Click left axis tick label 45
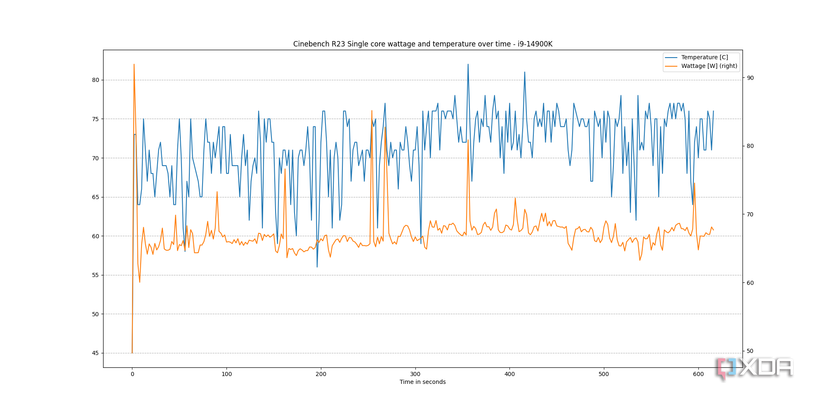Screen dimensions: 825x413 click(x=96, y=353)
